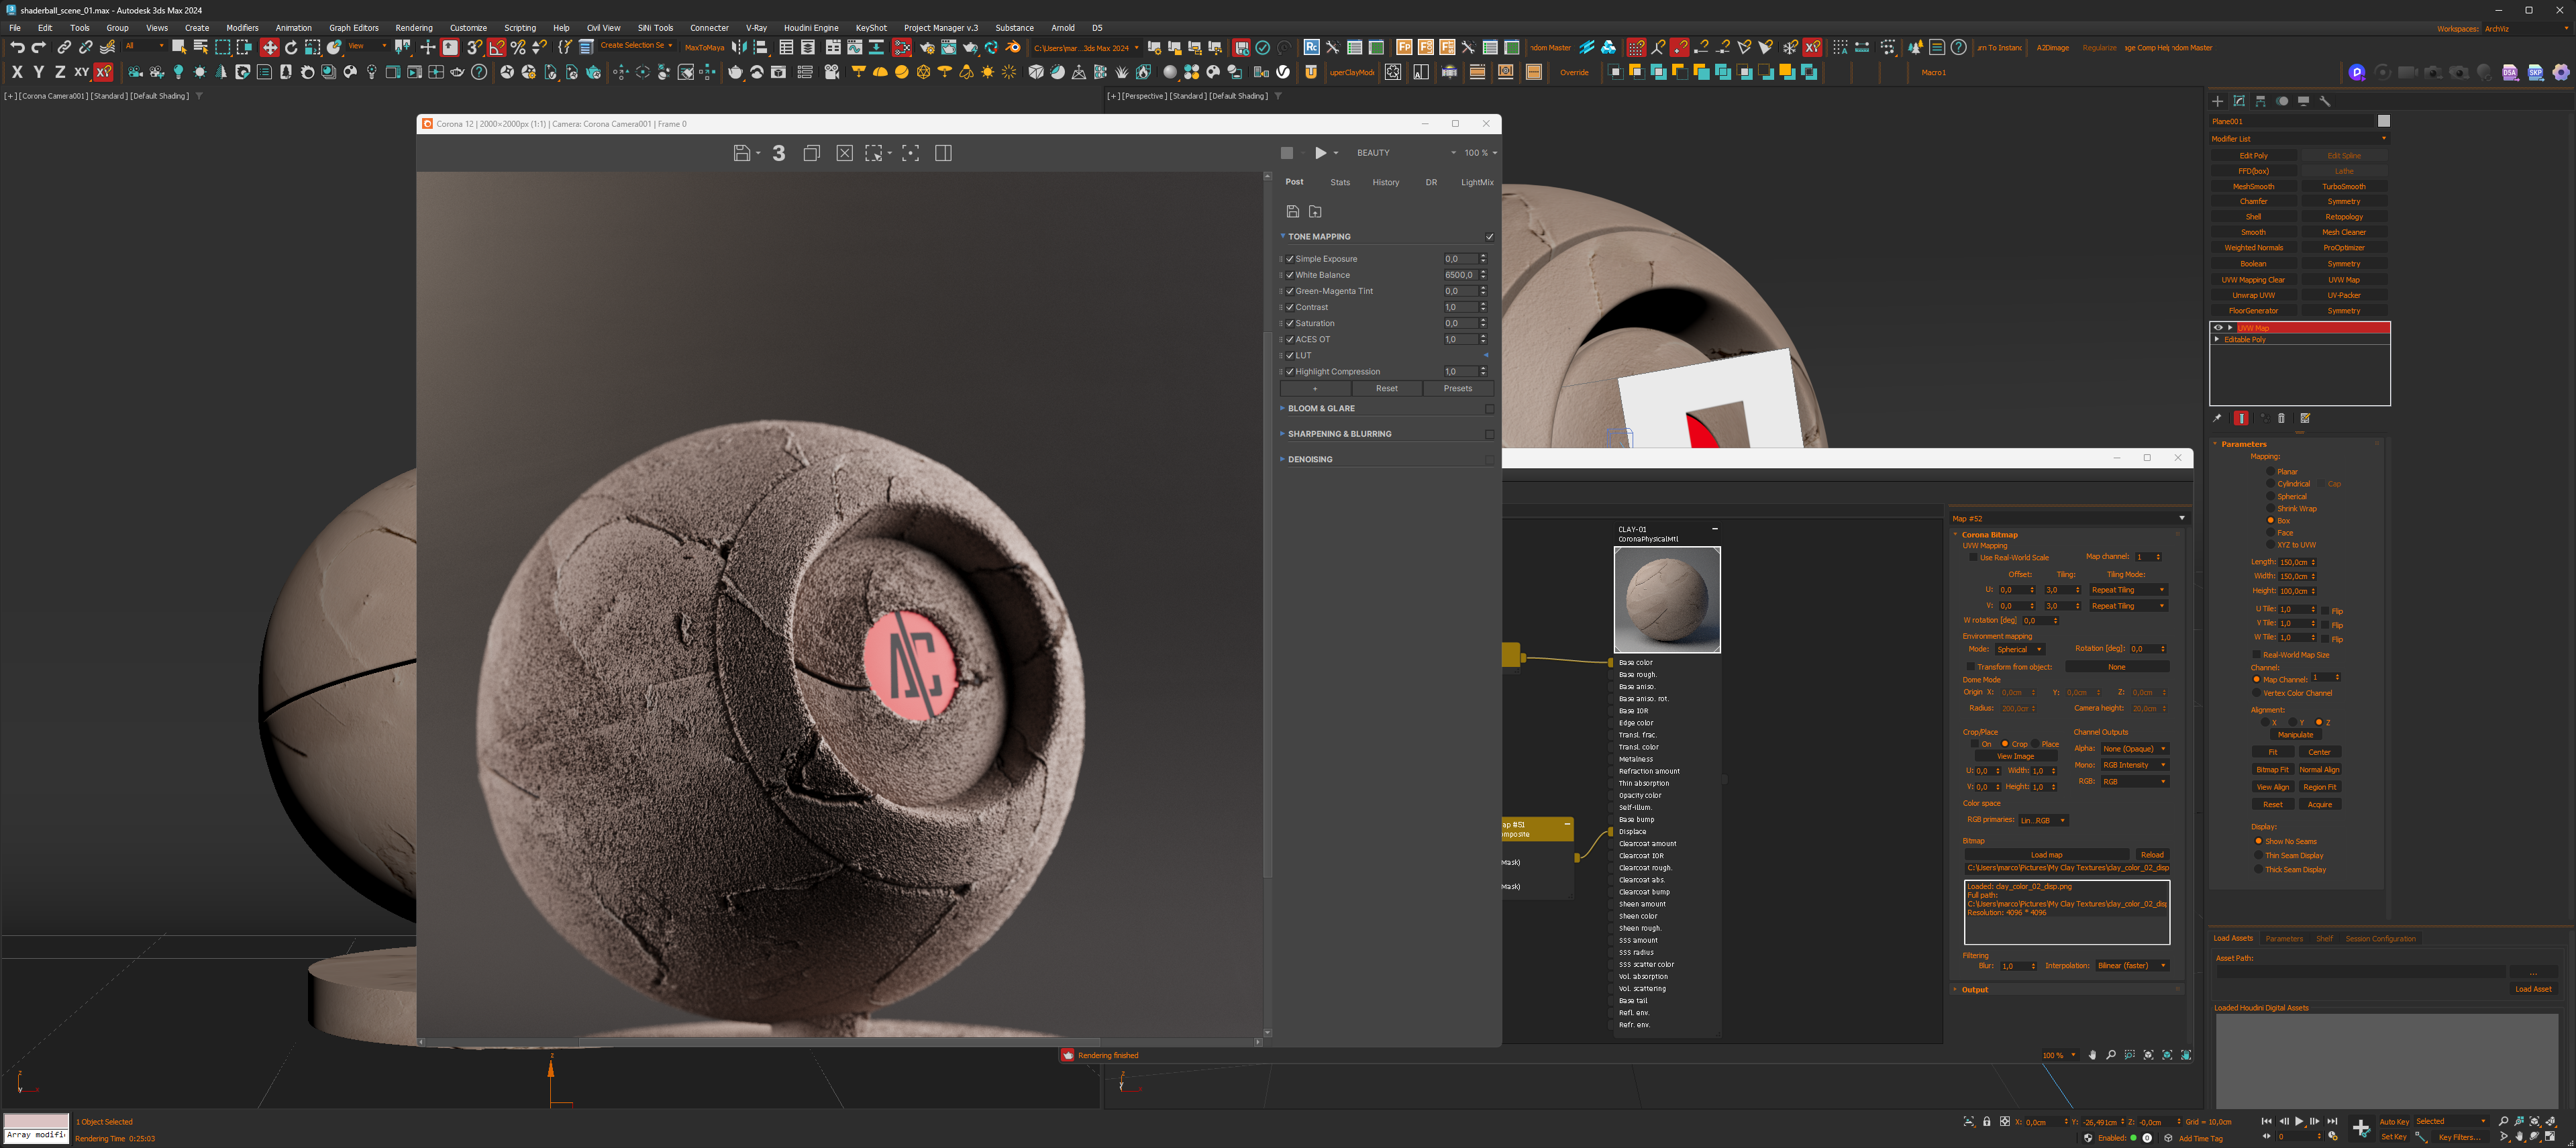This screenshot has height=1148, width=2576.
Task: Remove modifier with trash icon
Action: tap(2281, 418)
